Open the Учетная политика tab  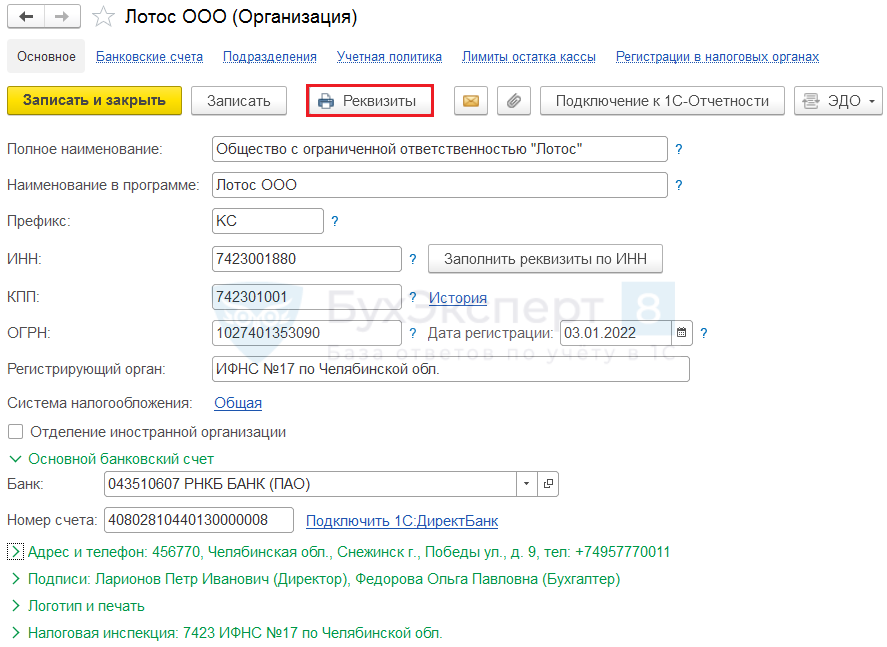pos(389,57)
